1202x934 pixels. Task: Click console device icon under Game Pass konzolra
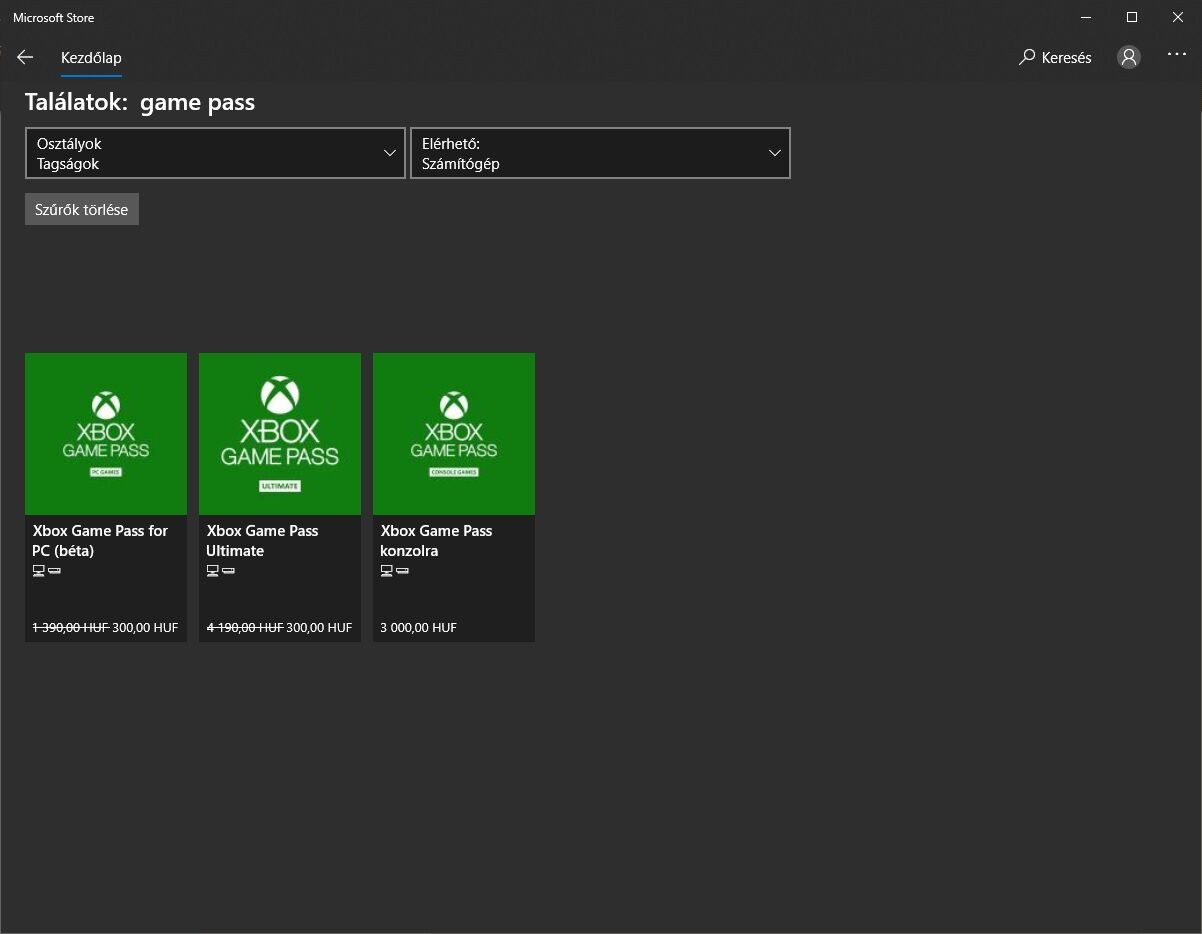(403, 571)
